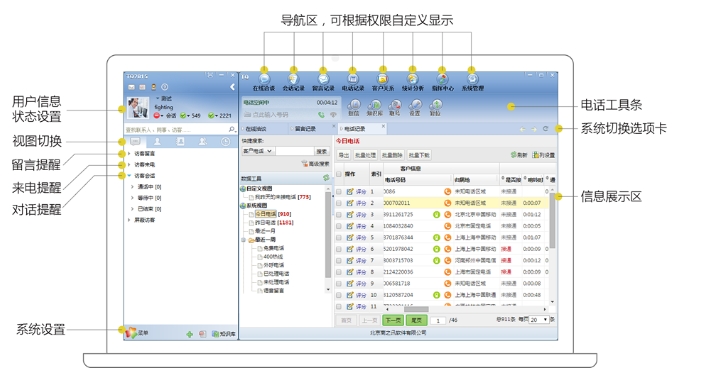Screen dimensions: 711x370
Task: Collapse the left panel with arrow icon
Action: coord(233,87)
